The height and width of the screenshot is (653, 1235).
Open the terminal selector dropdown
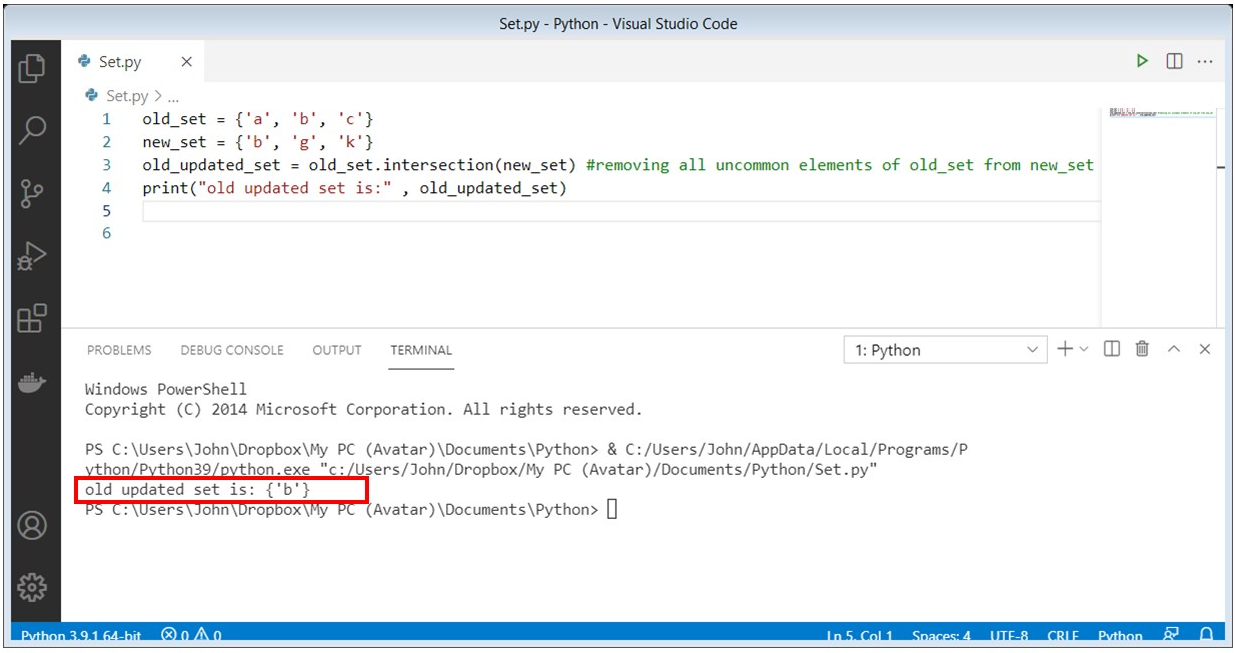point(945,349)
